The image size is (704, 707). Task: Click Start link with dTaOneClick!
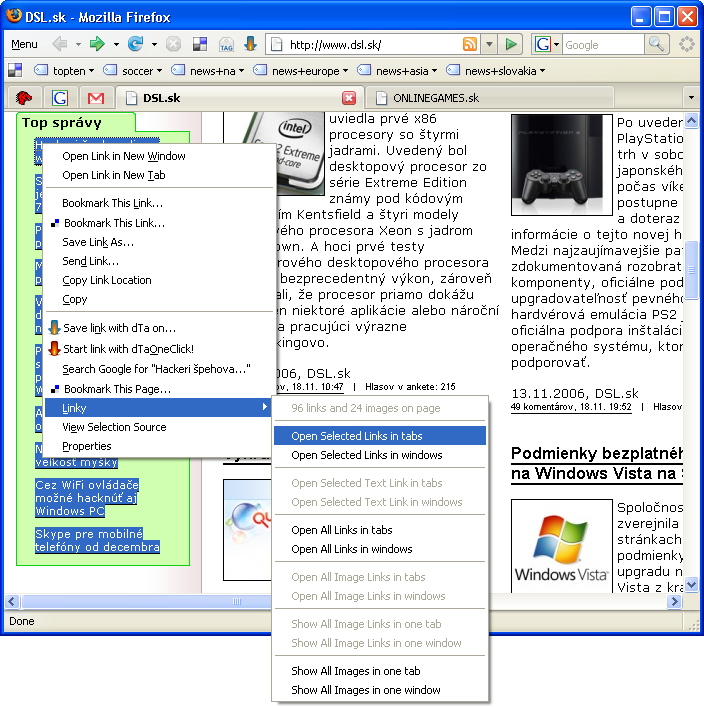tap(159, 349)
